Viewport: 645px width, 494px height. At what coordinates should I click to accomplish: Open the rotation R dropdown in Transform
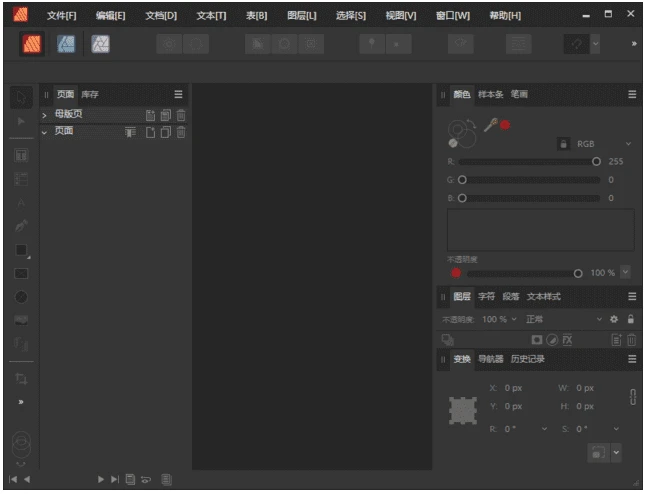click(x=544, y=429)
